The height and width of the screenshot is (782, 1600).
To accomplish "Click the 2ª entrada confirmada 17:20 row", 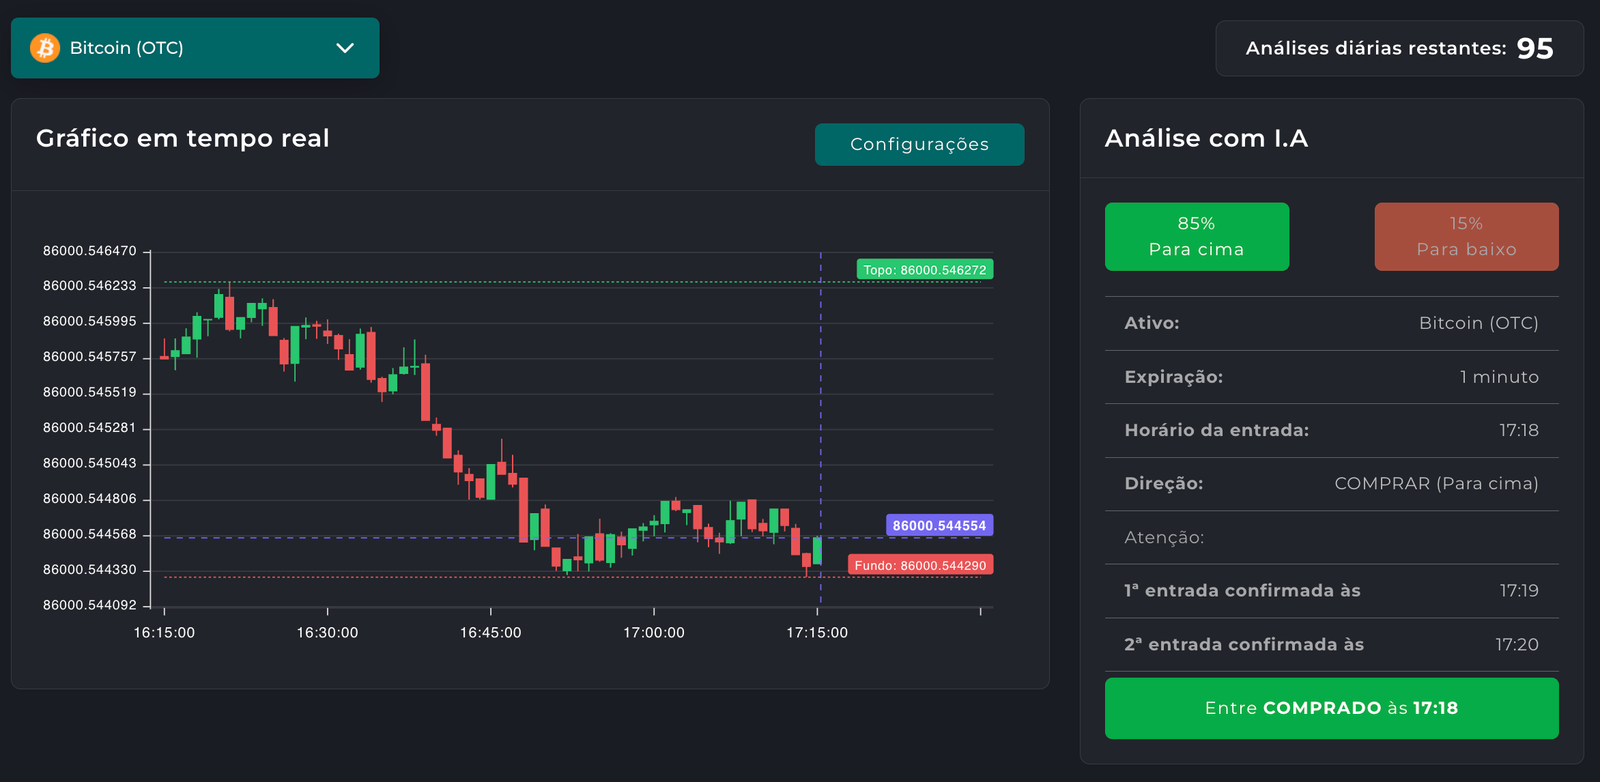I will (x=1331, y=645).
